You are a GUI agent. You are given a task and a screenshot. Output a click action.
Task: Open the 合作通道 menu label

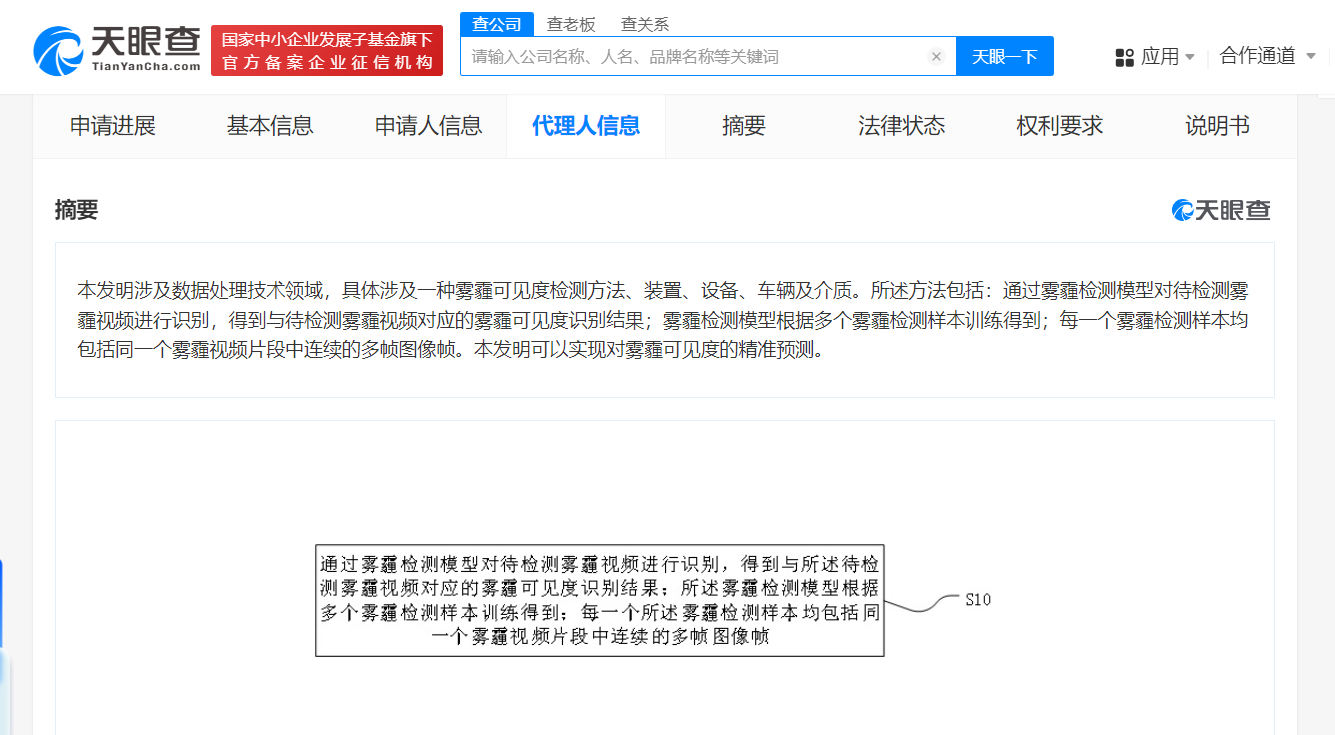(x=1258, y=56)
